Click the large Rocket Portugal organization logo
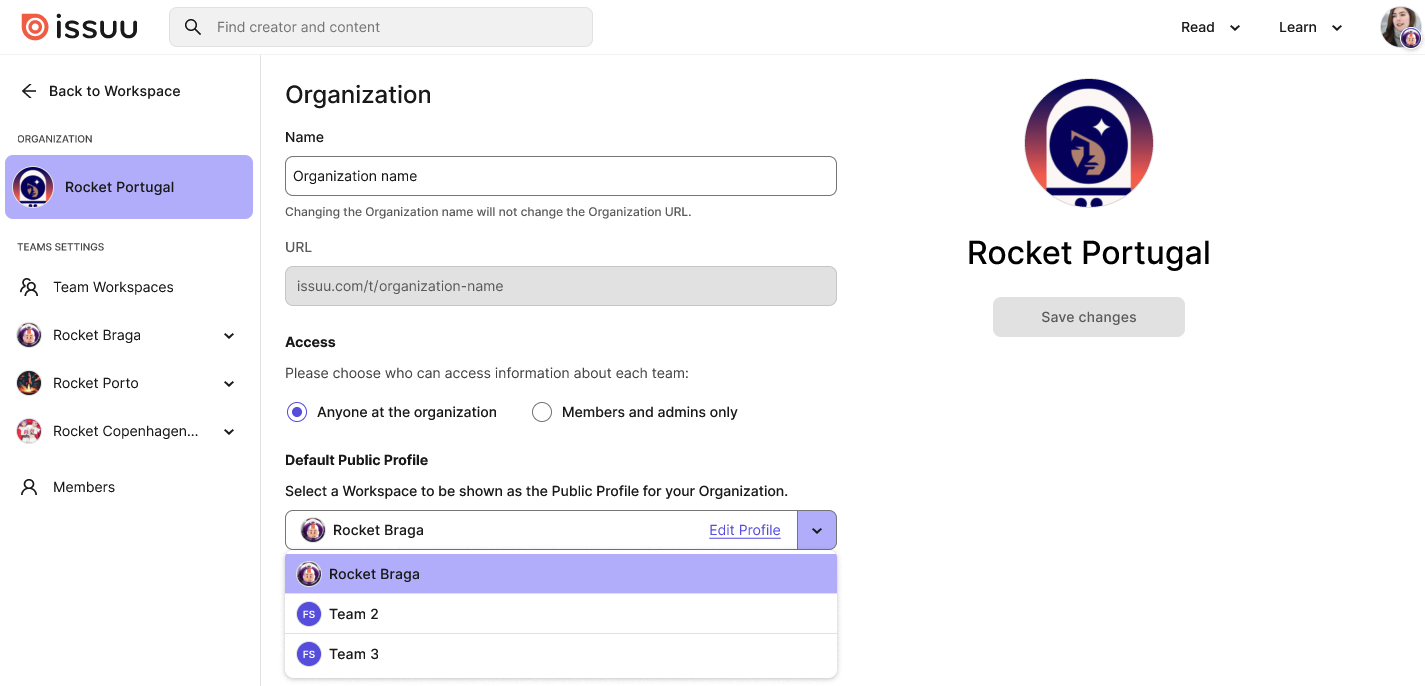The height and width of the screenshot is (686, 1425). [x=1089, y=143]
